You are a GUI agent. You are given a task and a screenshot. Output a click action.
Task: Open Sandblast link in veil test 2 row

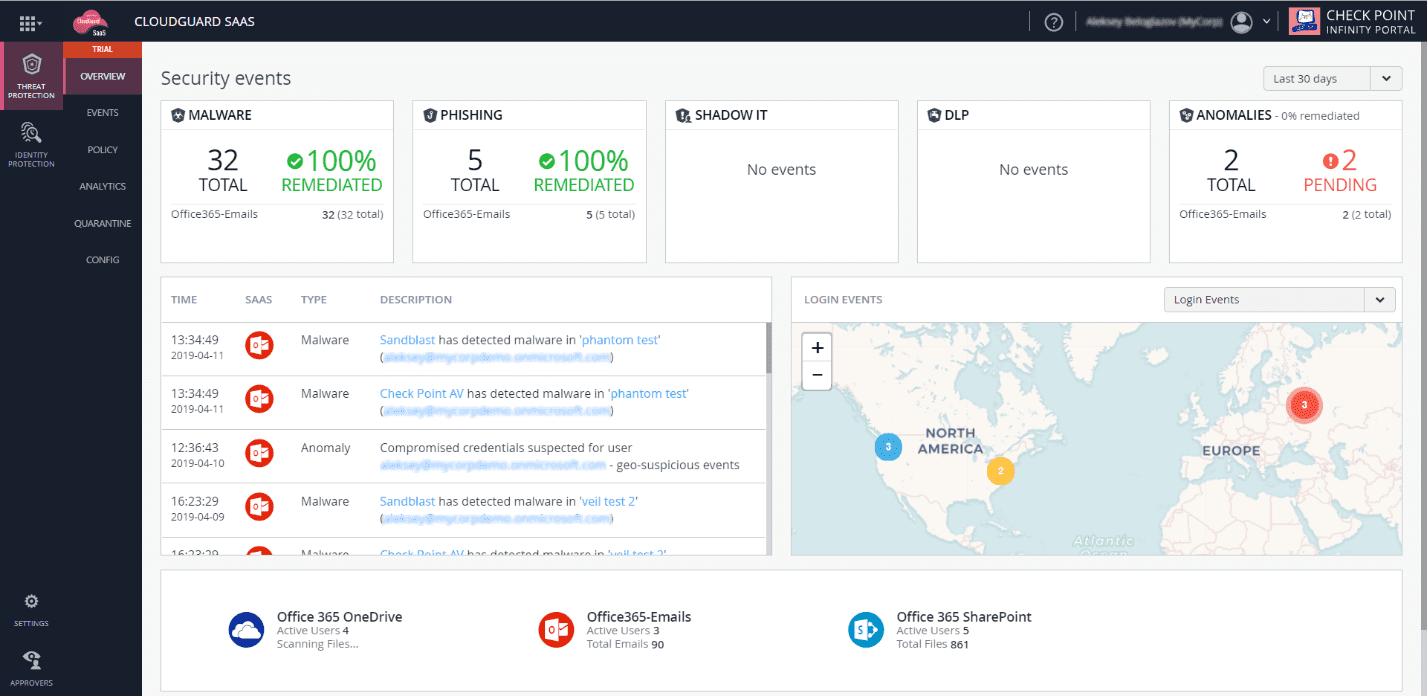pyautogui.click(x=407, y=501)
